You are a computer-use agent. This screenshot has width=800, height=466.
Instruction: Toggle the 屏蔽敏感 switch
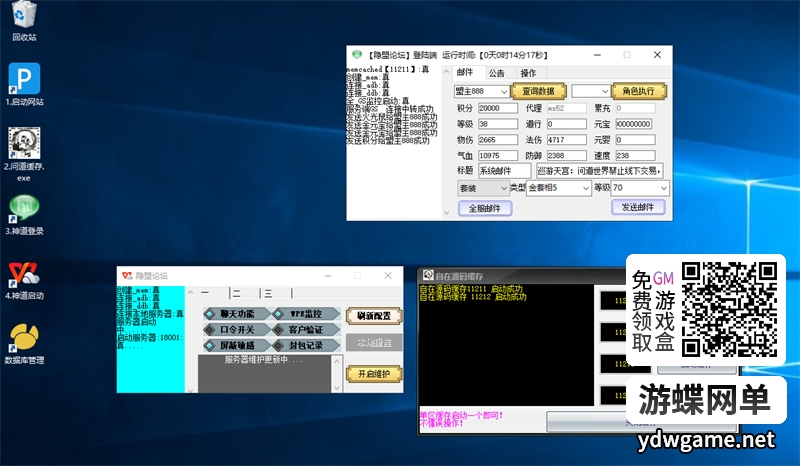236,345
